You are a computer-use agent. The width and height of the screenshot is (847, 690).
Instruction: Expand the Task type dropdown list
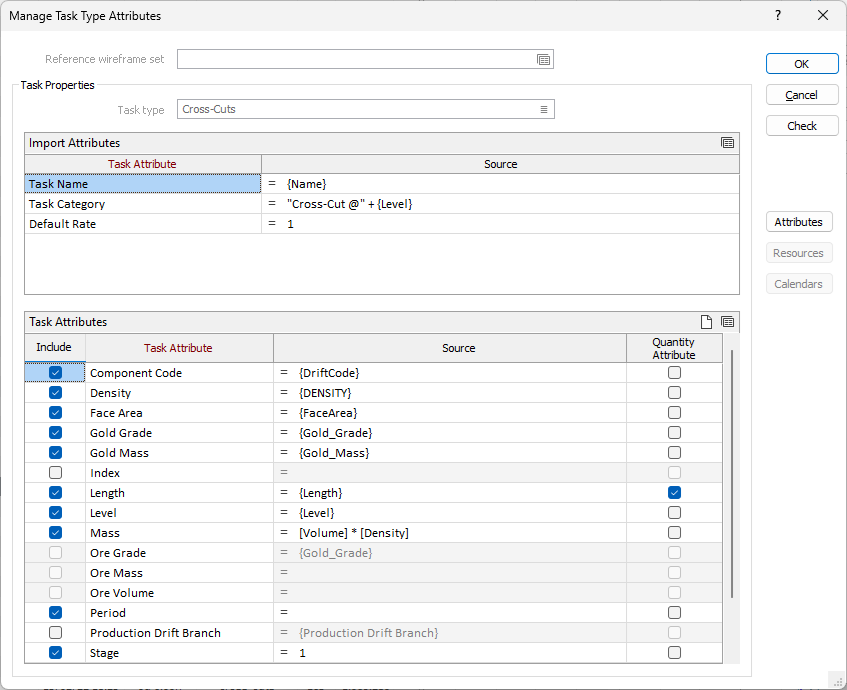pyautogui.click(x=544, y=110)
